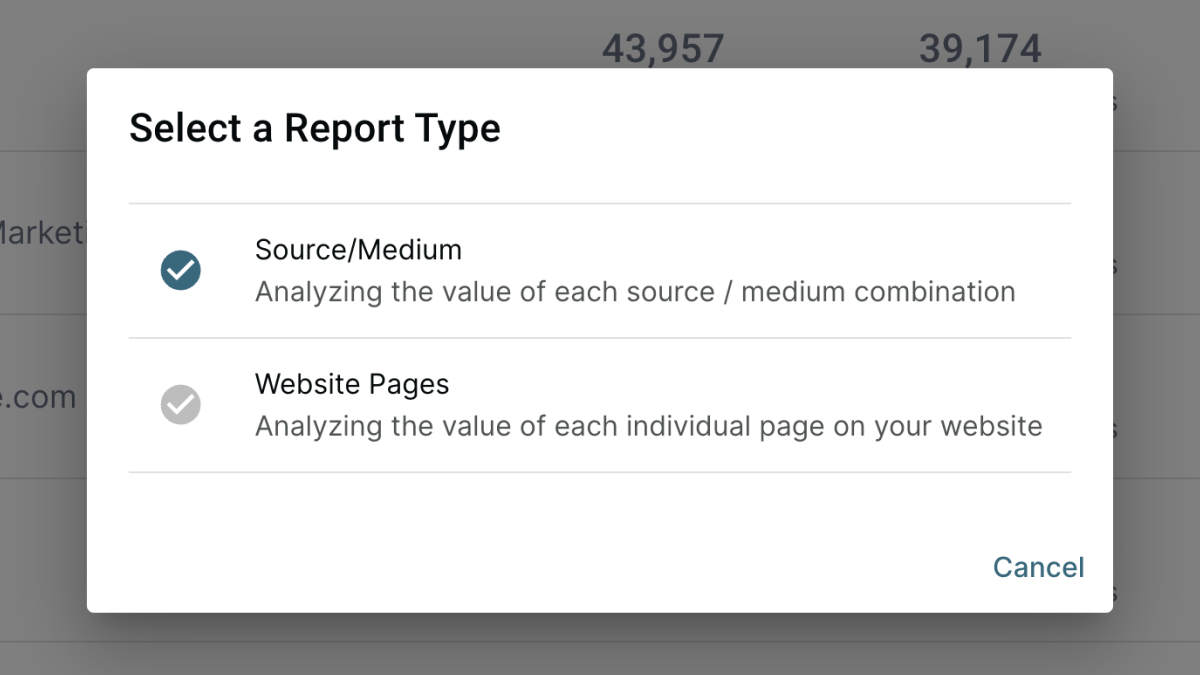Click the 'Select a Report Type' heading

pos(315,129)
